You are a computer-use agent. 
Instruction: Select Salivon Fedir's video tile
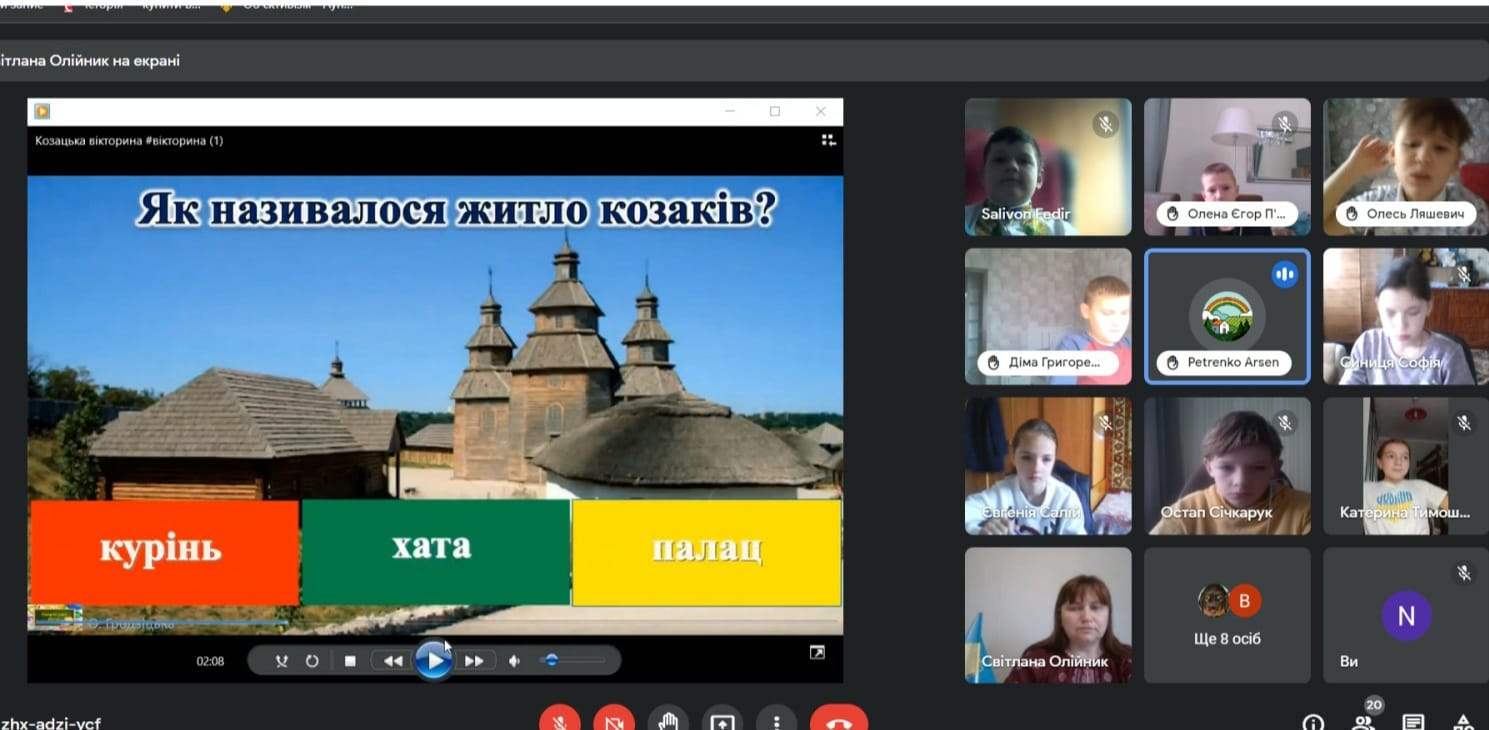point(1048,167)
